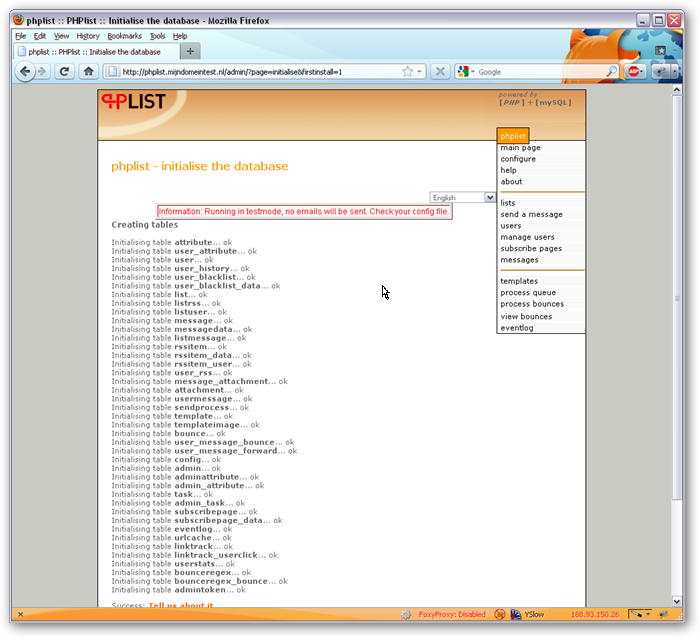Click the gear icon in status bar
The width and height of the screenshot is (700, 638).
click(x=405, y=614)
